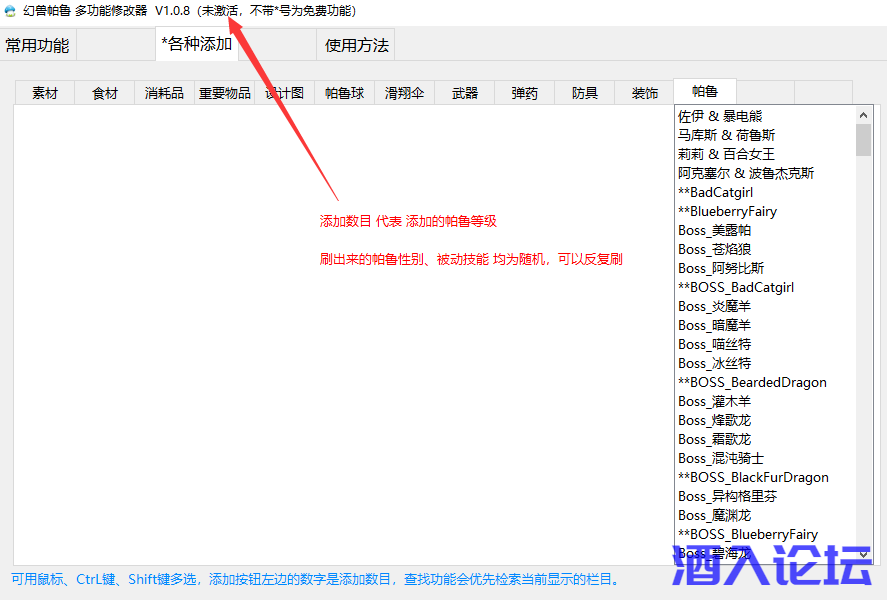Choose Boss_混沌骑士 from the list
The image size is (887, 600).
[721, 458]
